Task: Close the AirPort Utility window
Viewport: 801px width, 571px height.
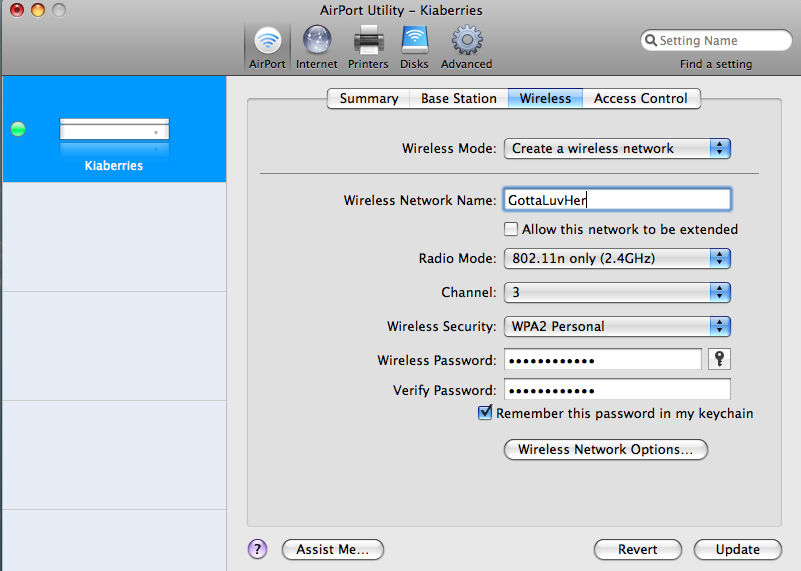Action: (17, 10)
